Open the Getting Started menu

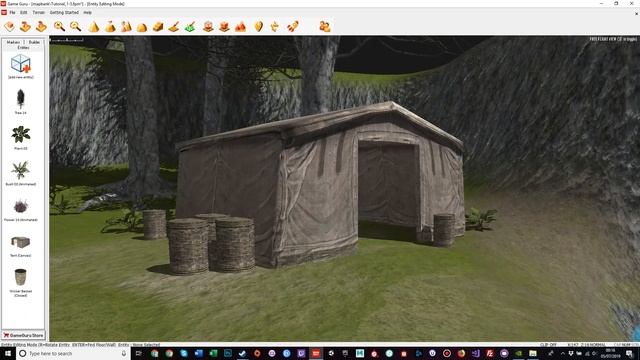[x=64, y=13]
